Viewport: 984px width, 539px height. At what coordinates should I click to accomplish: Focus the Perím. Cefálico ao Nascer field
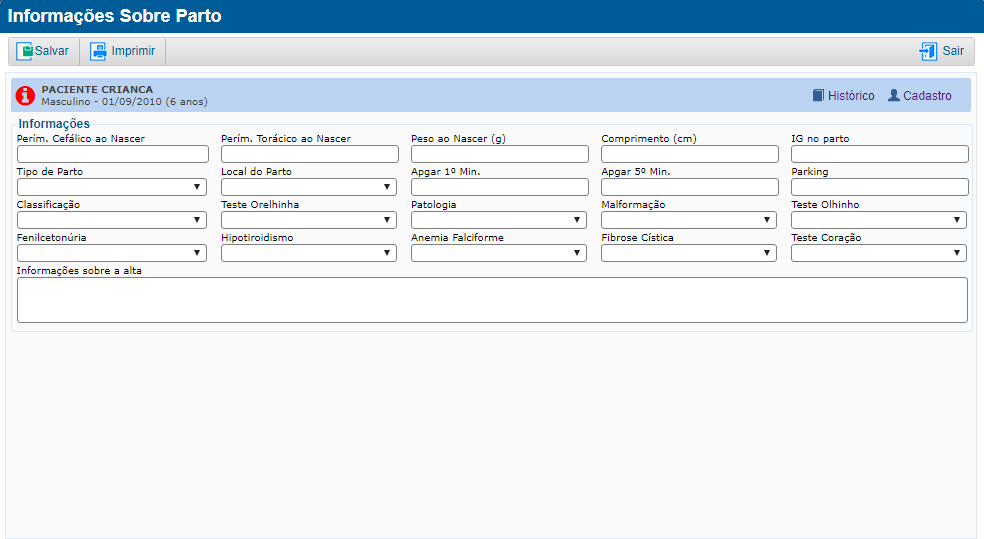tap(113, 154)
